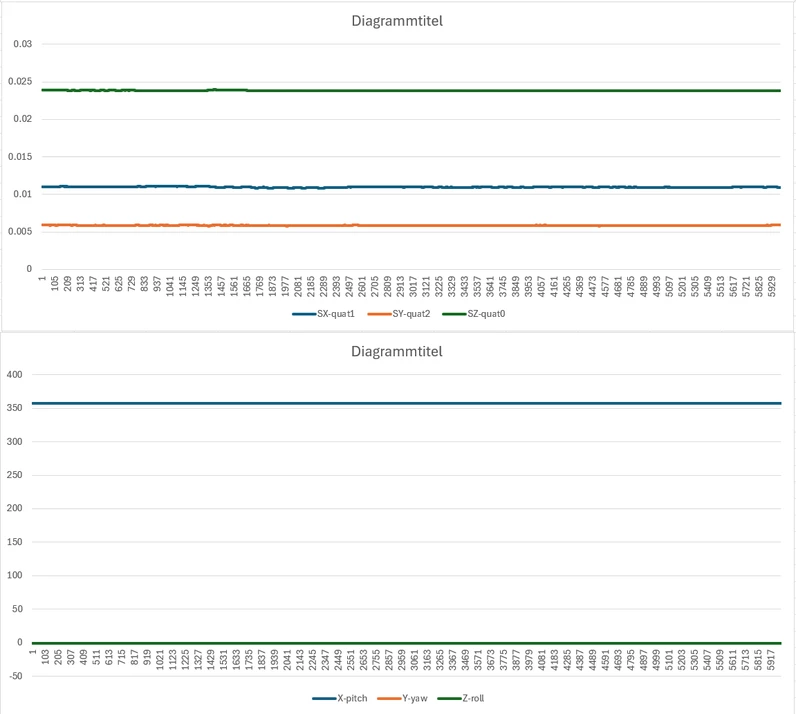Click the 300 axis label

15,441
